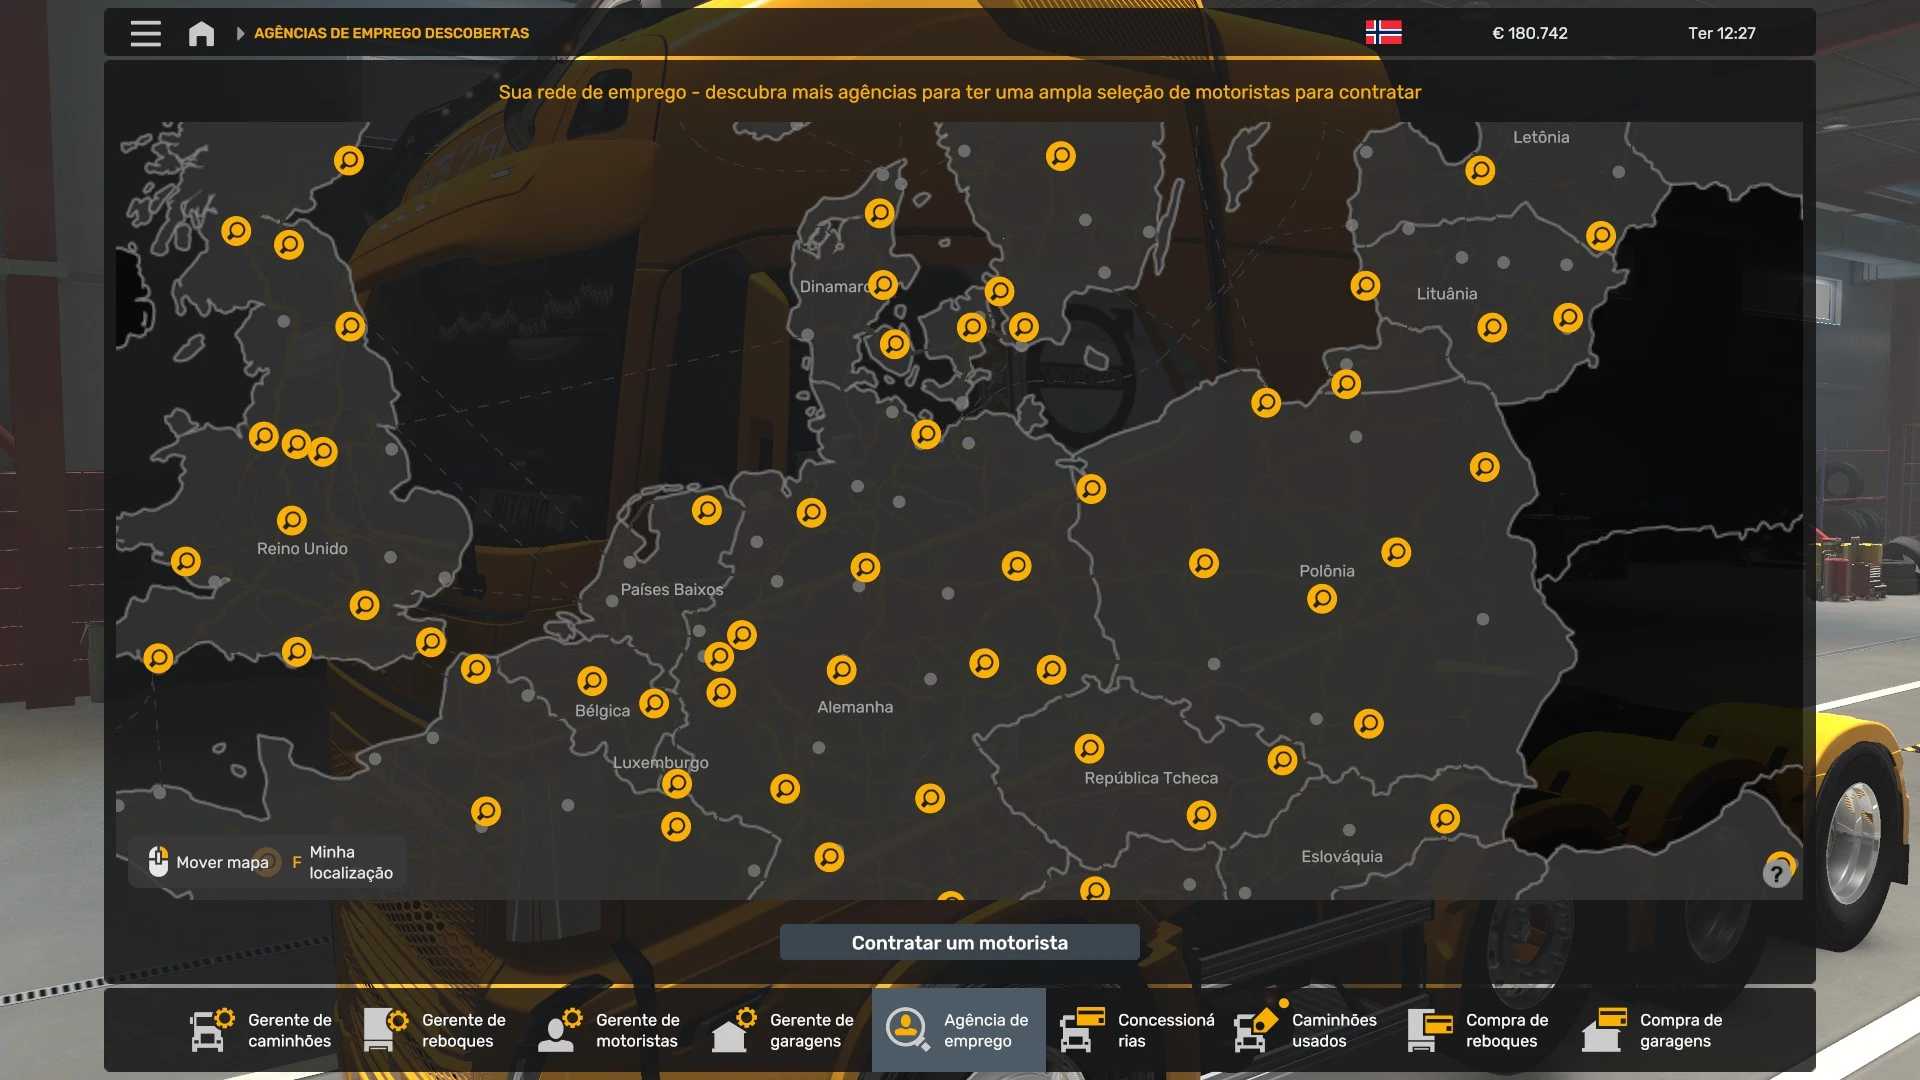The width and height of the screenshot is (1920, 1080).
Task: Select the agency marker above República Tcheca
Action: [1089, 748]
